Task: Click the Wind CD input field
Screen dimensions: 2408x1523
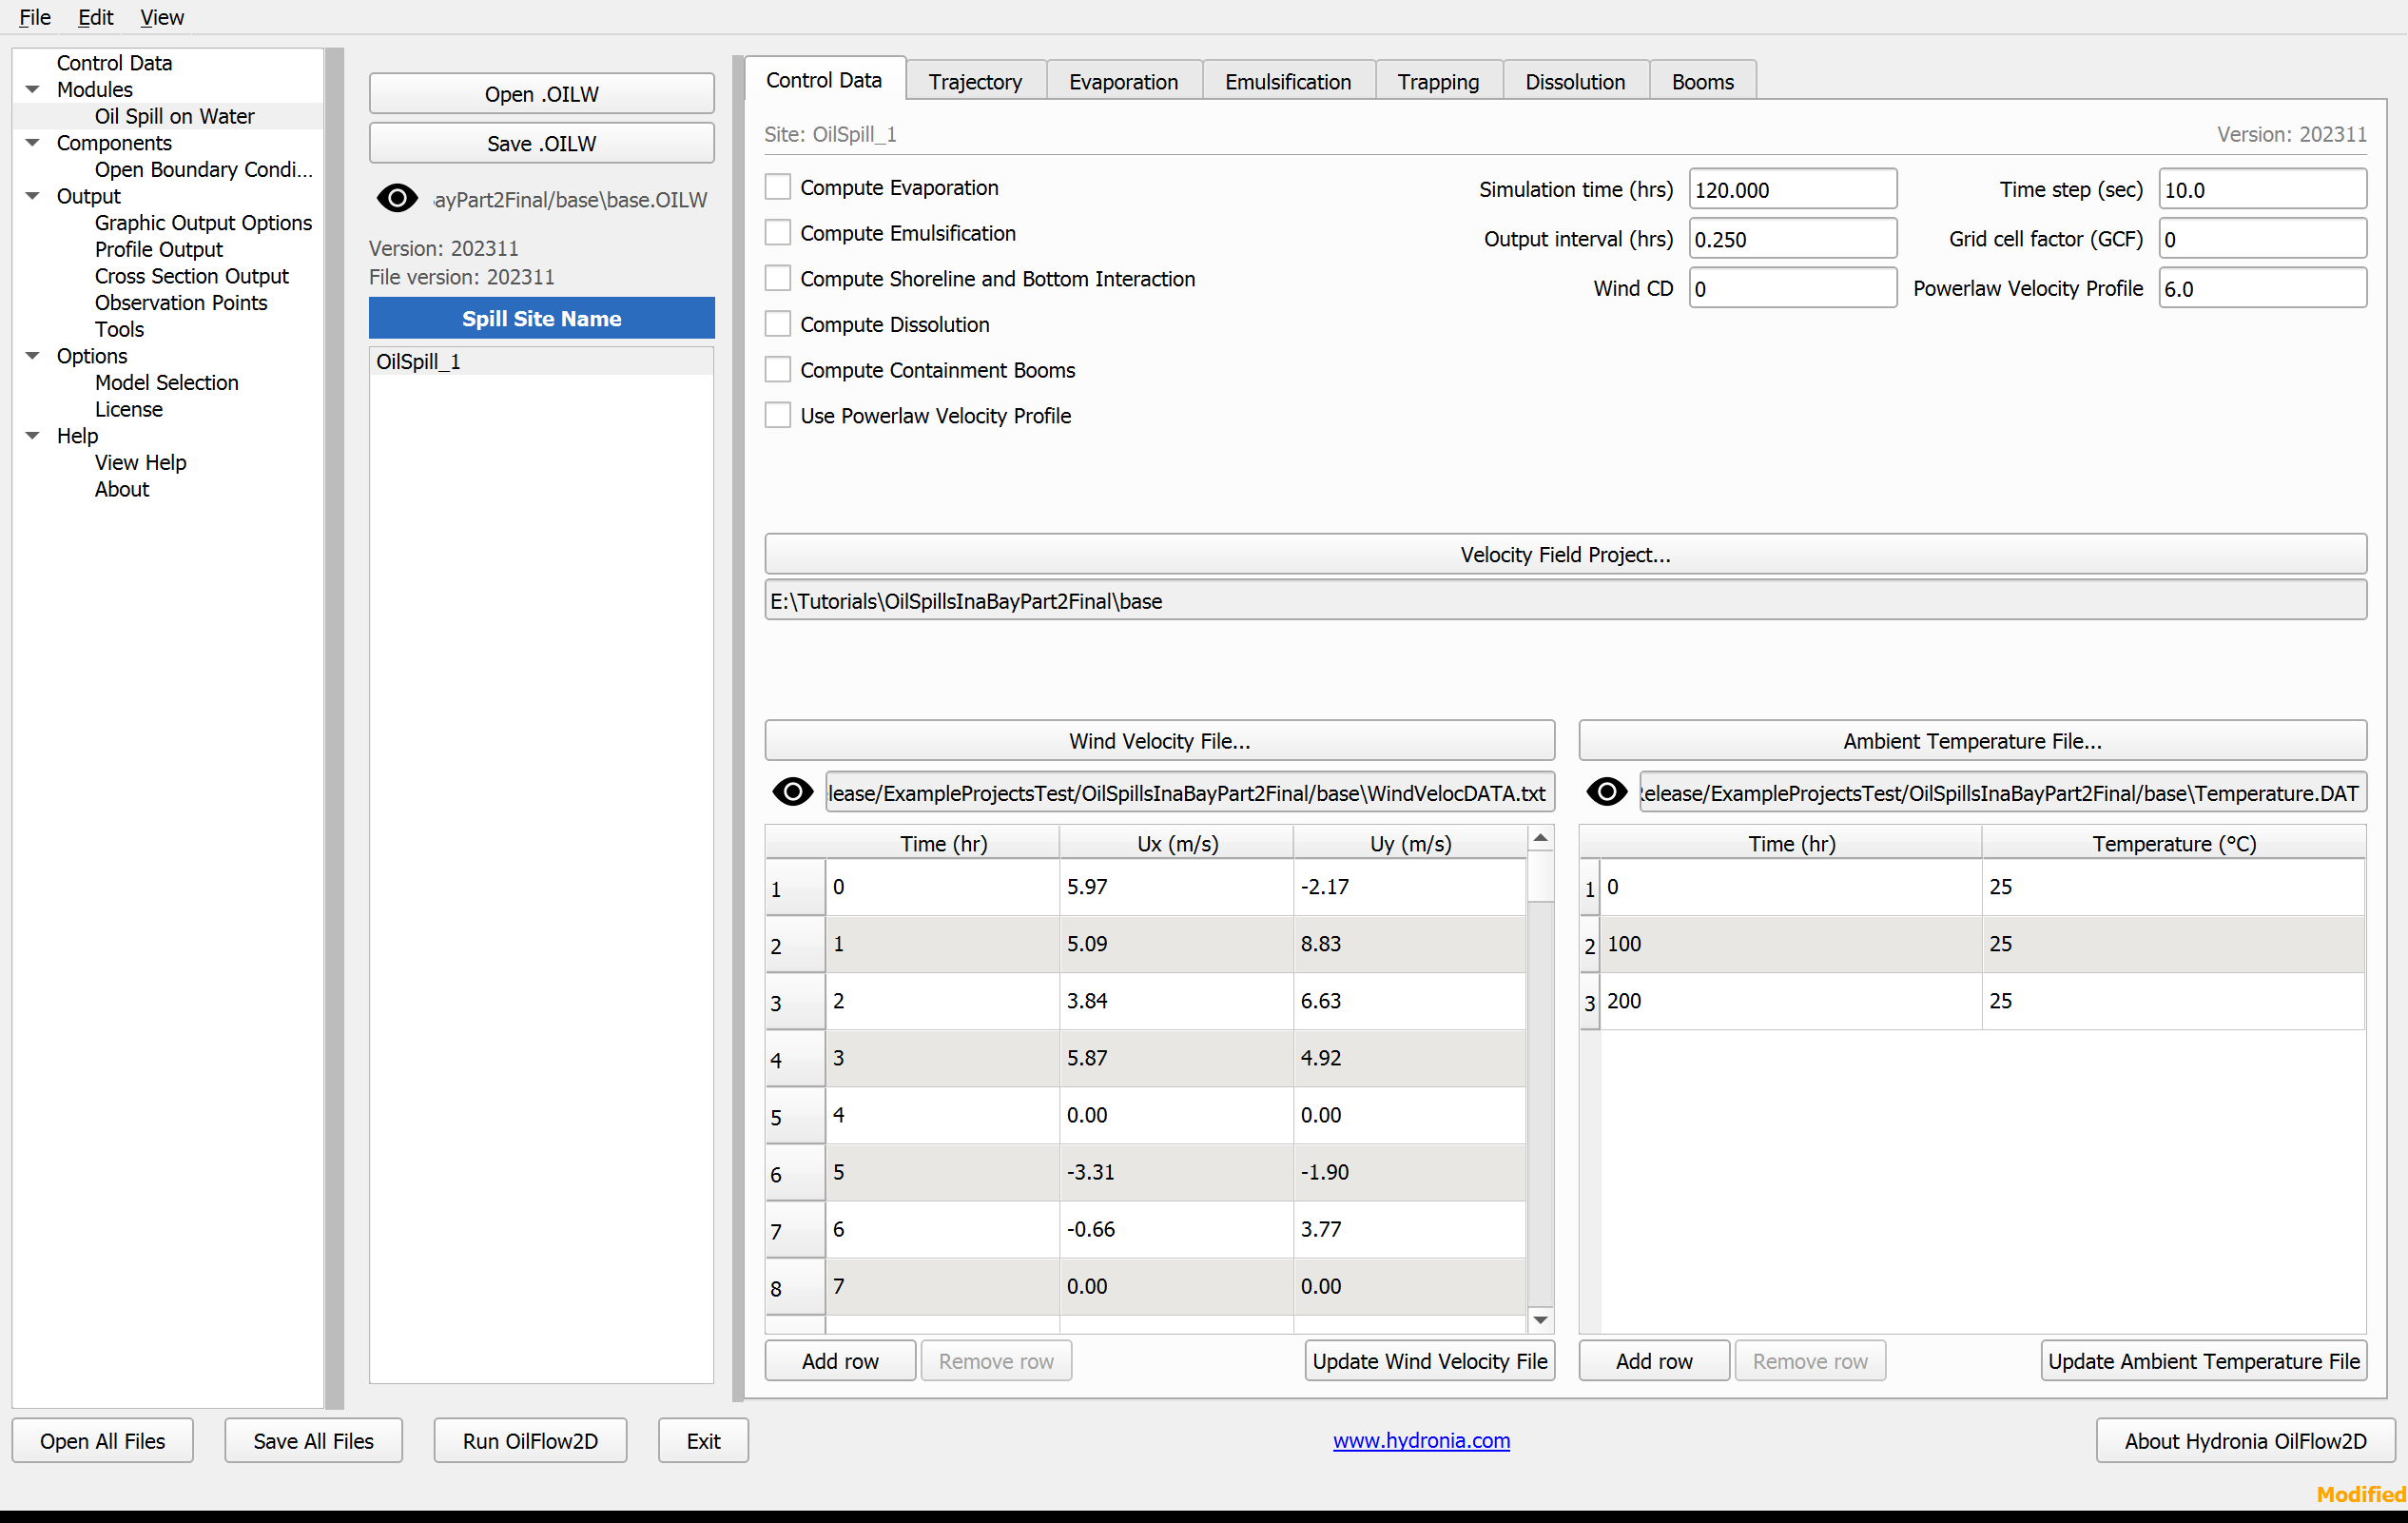Action: click(1792, 288)
